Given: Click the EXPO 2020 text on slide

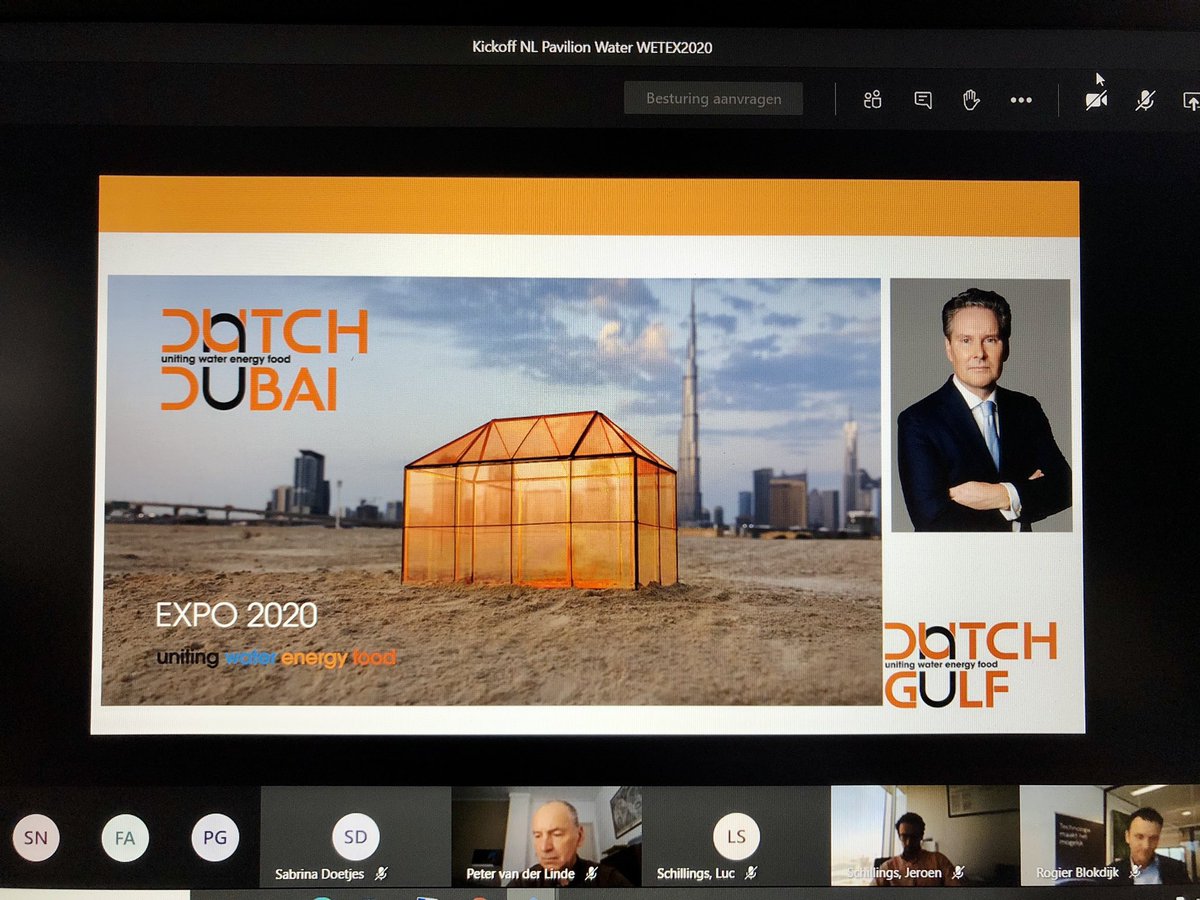Looking at the screenshot, I should pyautogui.click(x=237, y=614).
